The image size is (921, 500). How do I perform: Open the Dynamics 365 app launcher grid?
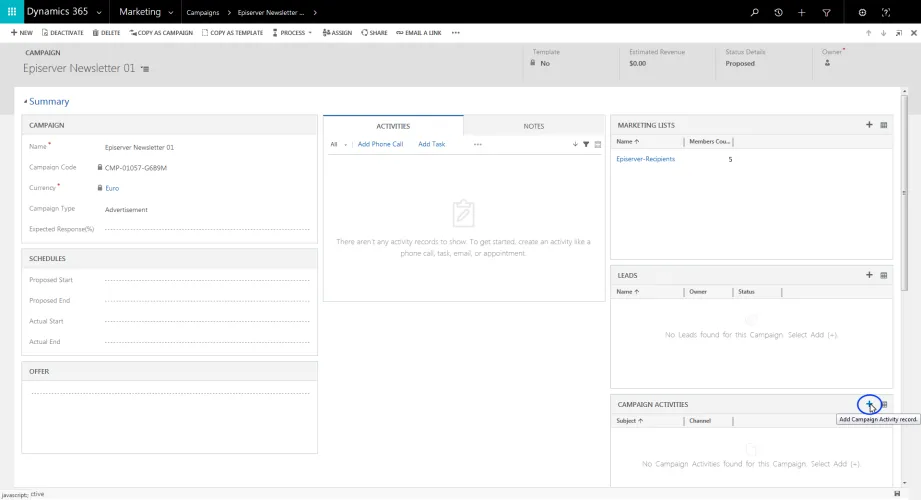[x=12, y=12]
